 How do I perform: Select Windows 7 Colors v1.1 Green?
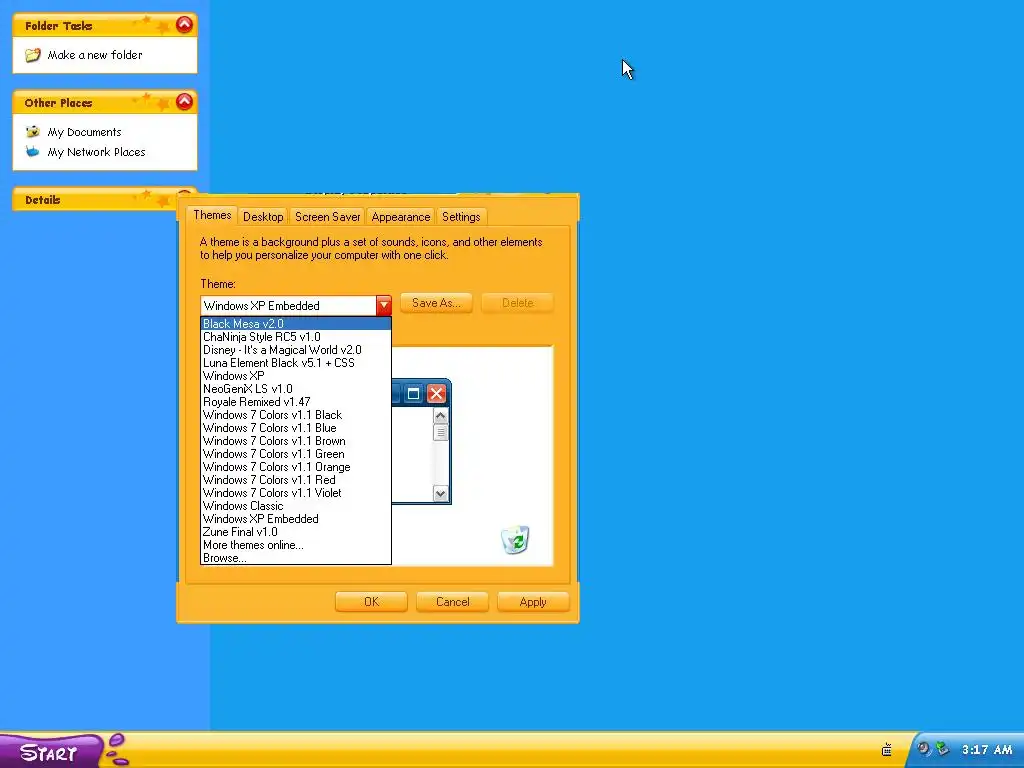(296, 455)
